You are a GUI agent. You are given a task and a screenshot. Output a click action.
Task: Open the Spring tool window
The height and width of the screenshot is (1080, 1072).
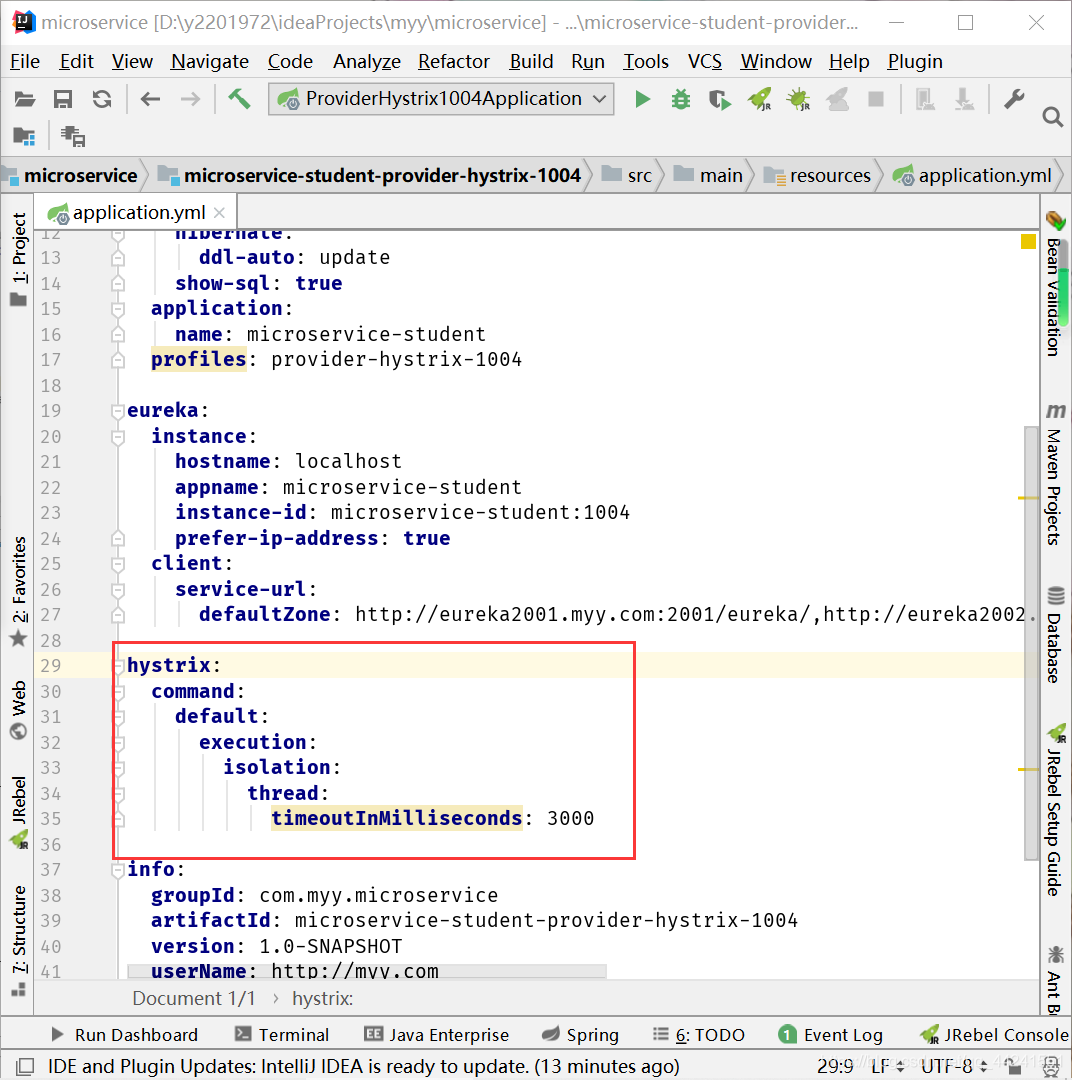[580, 1035]
